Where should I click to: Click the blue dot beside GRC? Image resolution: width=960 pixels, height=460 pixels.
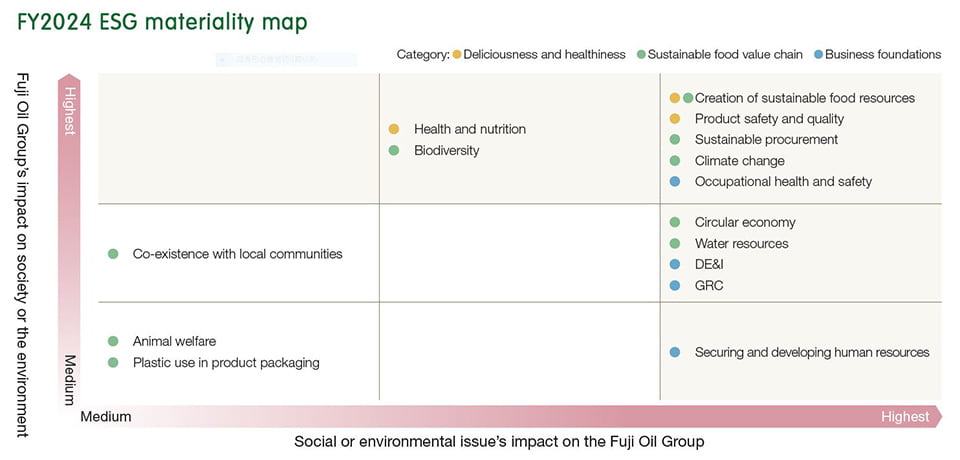point(675,285)
